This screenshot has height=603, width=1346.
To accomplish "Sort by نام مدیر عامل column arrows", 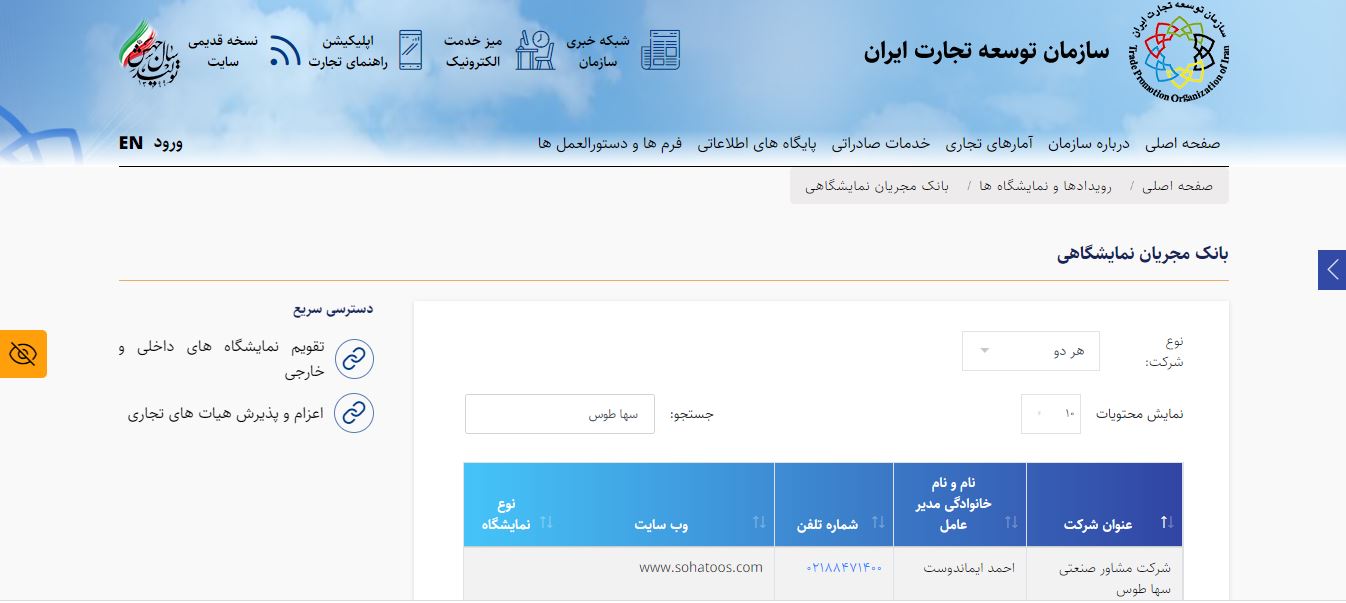I will tap(1011, 522).
